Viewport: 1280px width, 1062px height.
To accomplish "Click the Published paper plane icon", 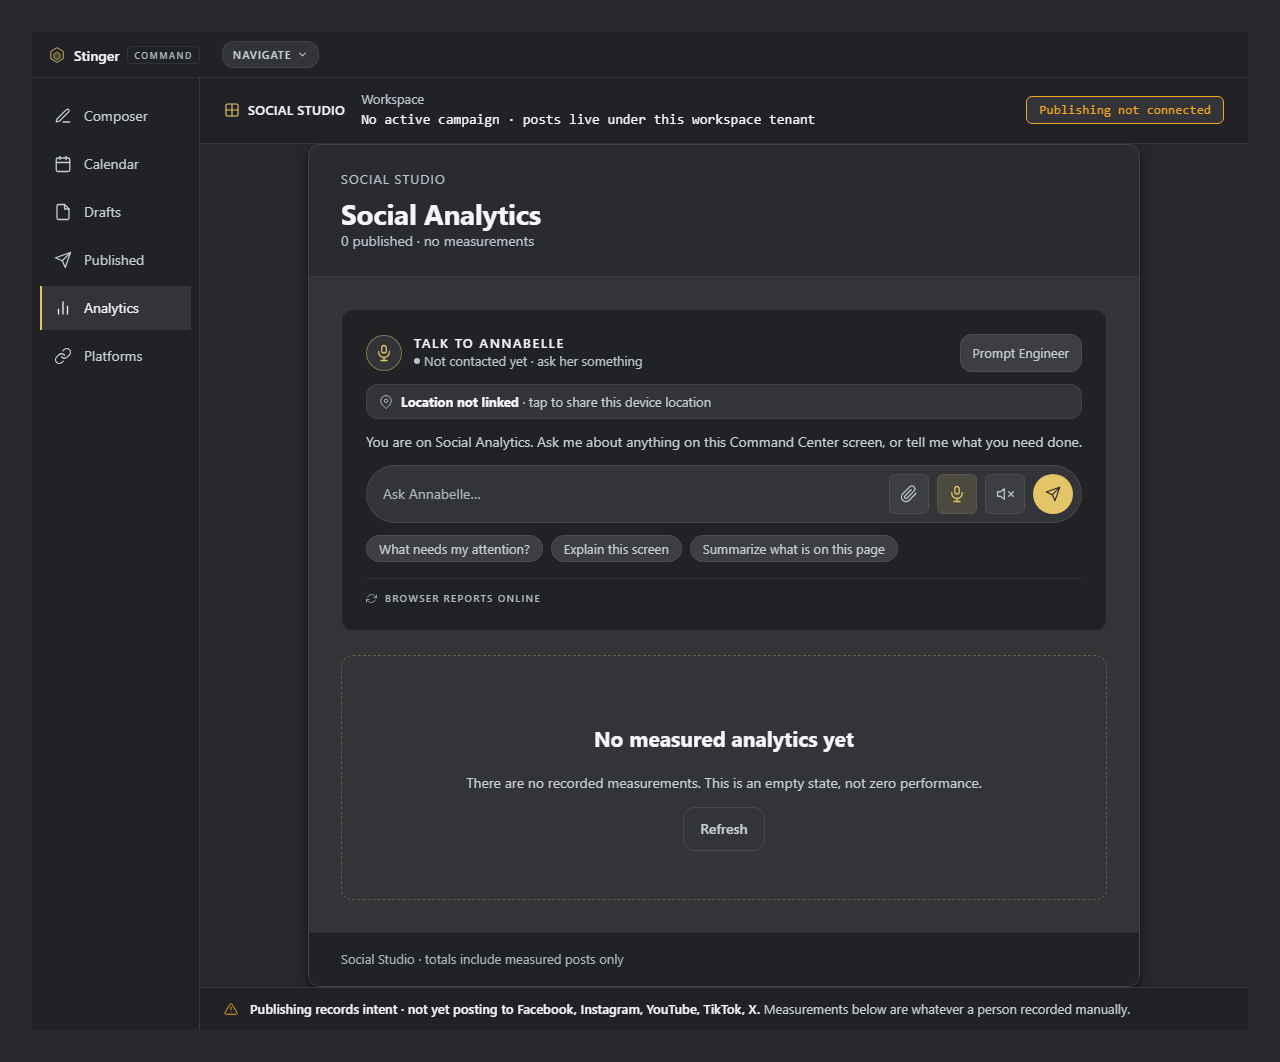I will (63, 260).
